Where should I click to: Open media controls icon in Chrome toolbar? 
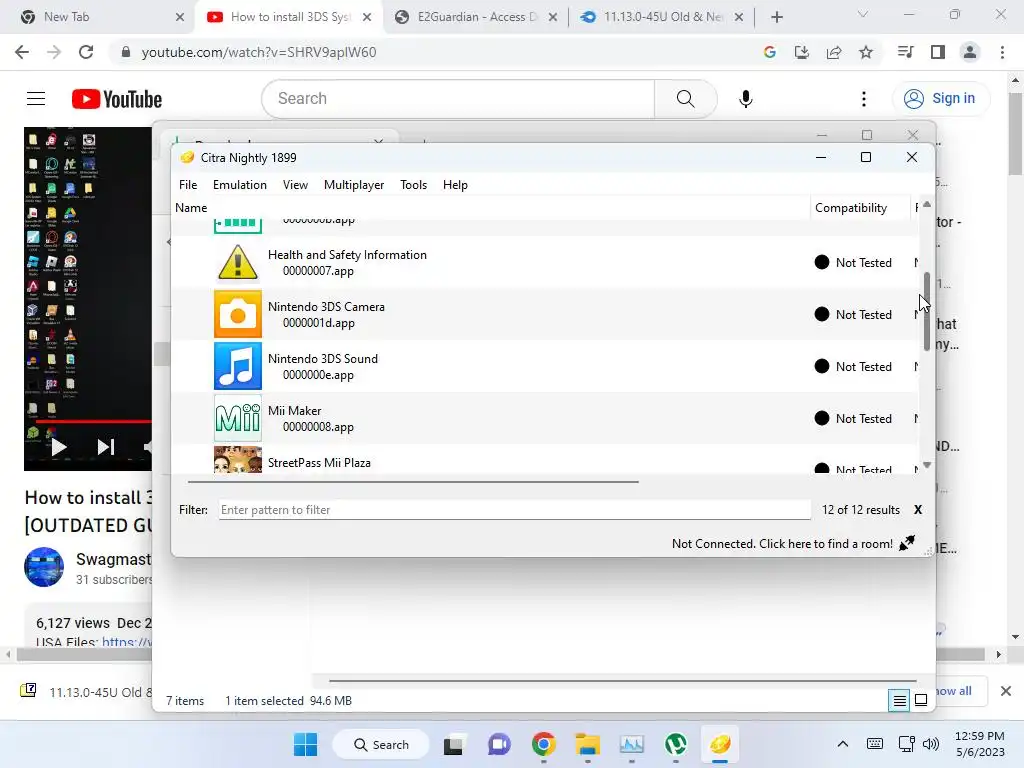[905, 52]
